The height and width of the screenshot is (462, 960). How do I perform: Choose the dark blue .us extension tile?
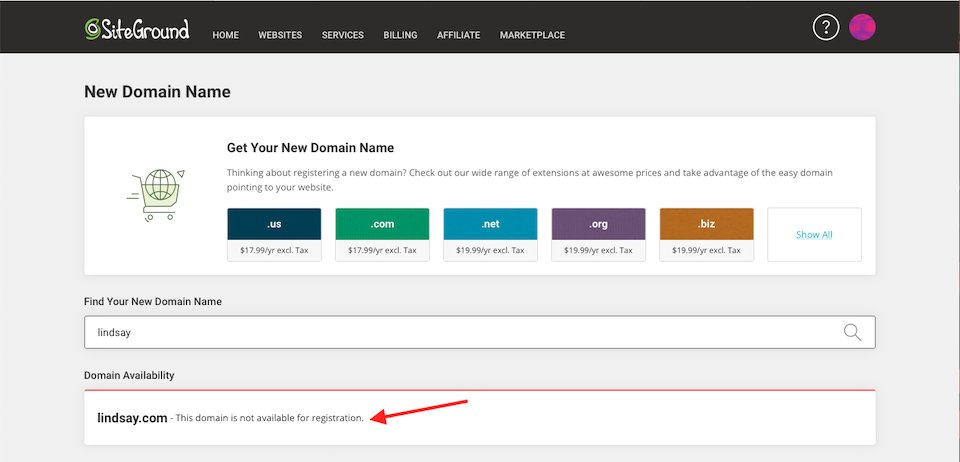274,225
